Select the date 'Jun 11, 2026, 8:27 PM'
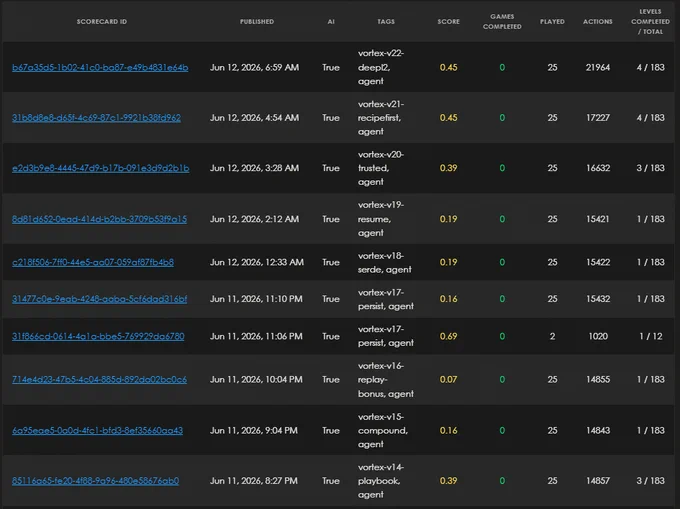Image resolution: width=680 pixels, height=509 pixels. click(254, 480)
